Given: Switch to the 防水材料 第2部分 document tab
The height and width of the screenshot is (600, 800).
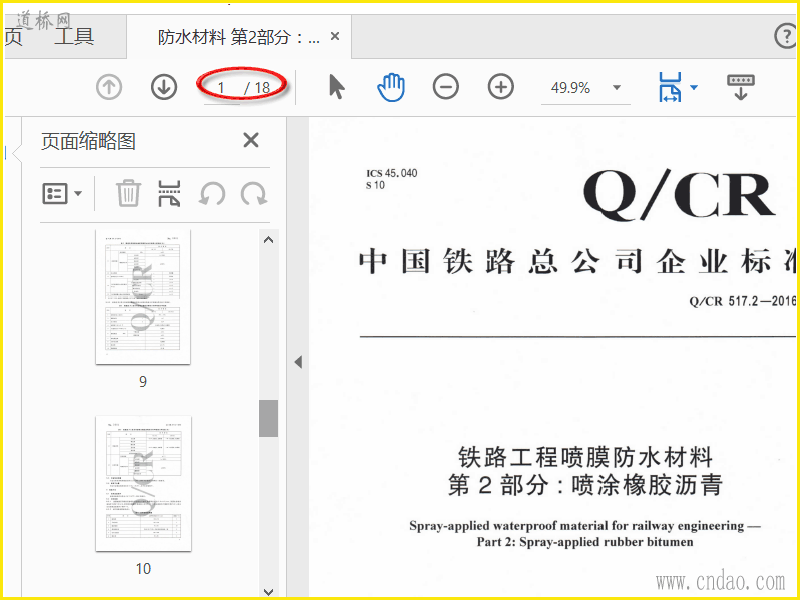Looking at the screenshot, I should pos(238,37).
